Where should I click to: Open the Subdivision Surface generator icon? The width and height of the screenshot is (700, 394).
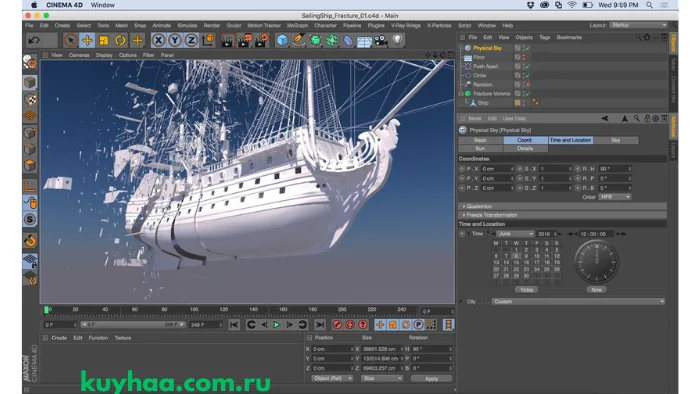coord(315,41)
